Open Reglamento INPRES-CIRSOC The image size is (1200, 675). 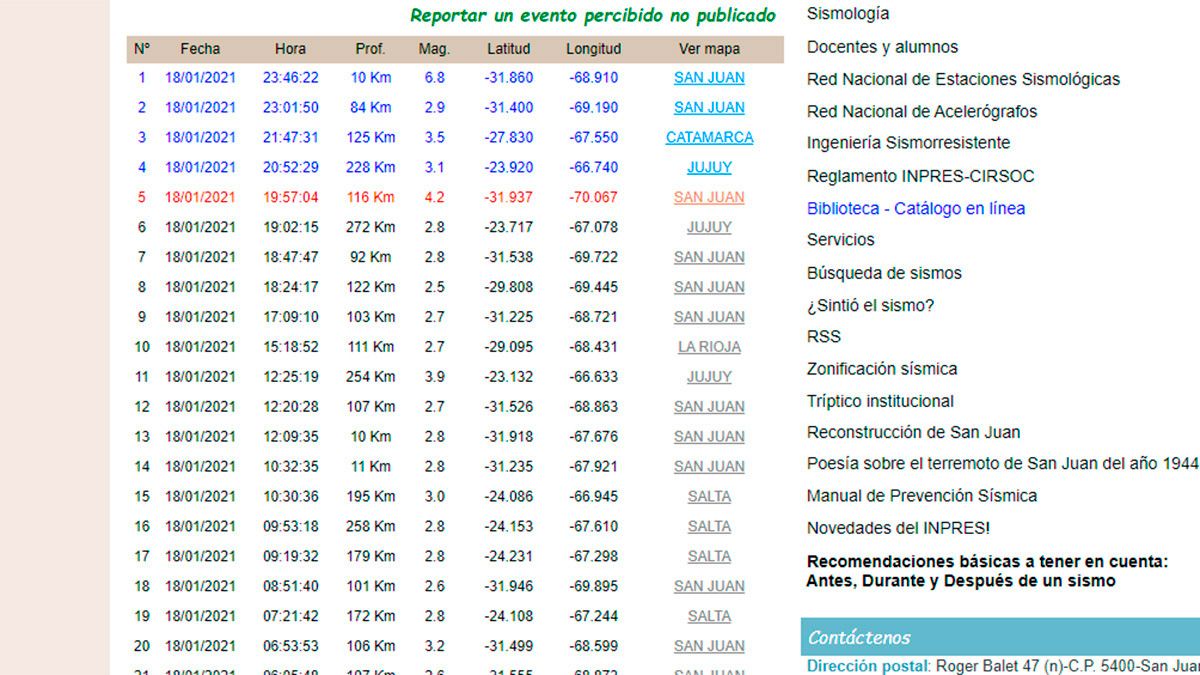[x=920, y=176]
